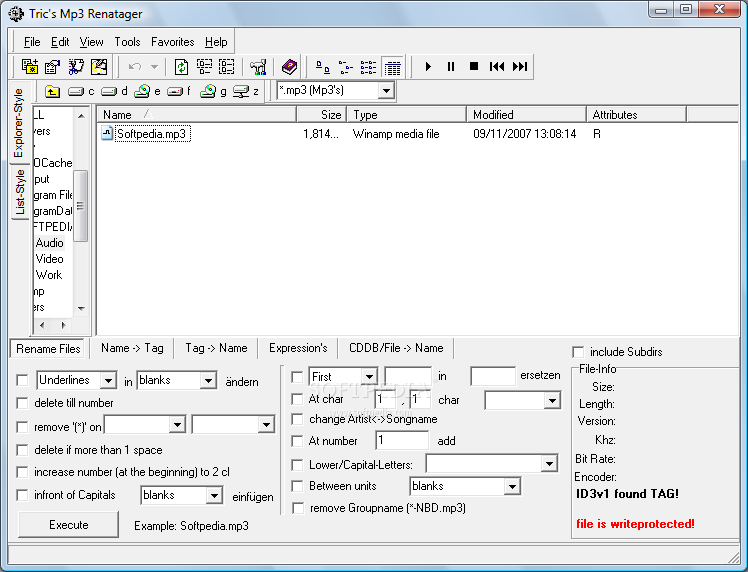This screenshot has width=748, height=572.
Task: Tick the Lower/Capital-Letters checkbox
Action: 297,465
